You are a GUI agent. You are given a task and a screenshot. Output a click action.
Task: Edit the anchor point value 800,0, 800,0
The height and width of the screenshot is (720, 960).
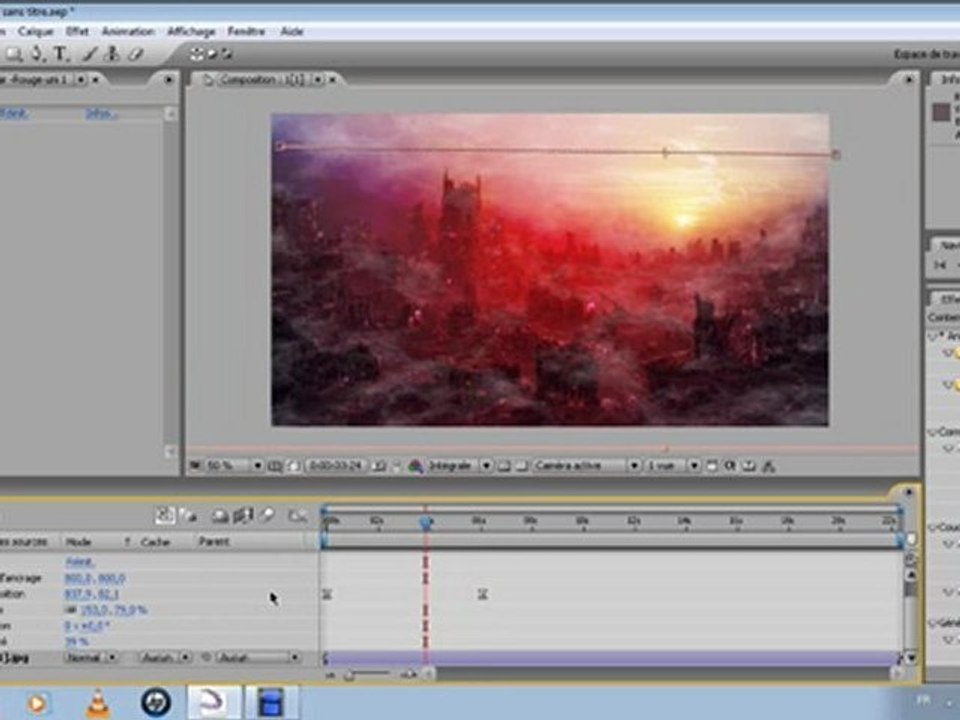[x=95, y=578]
